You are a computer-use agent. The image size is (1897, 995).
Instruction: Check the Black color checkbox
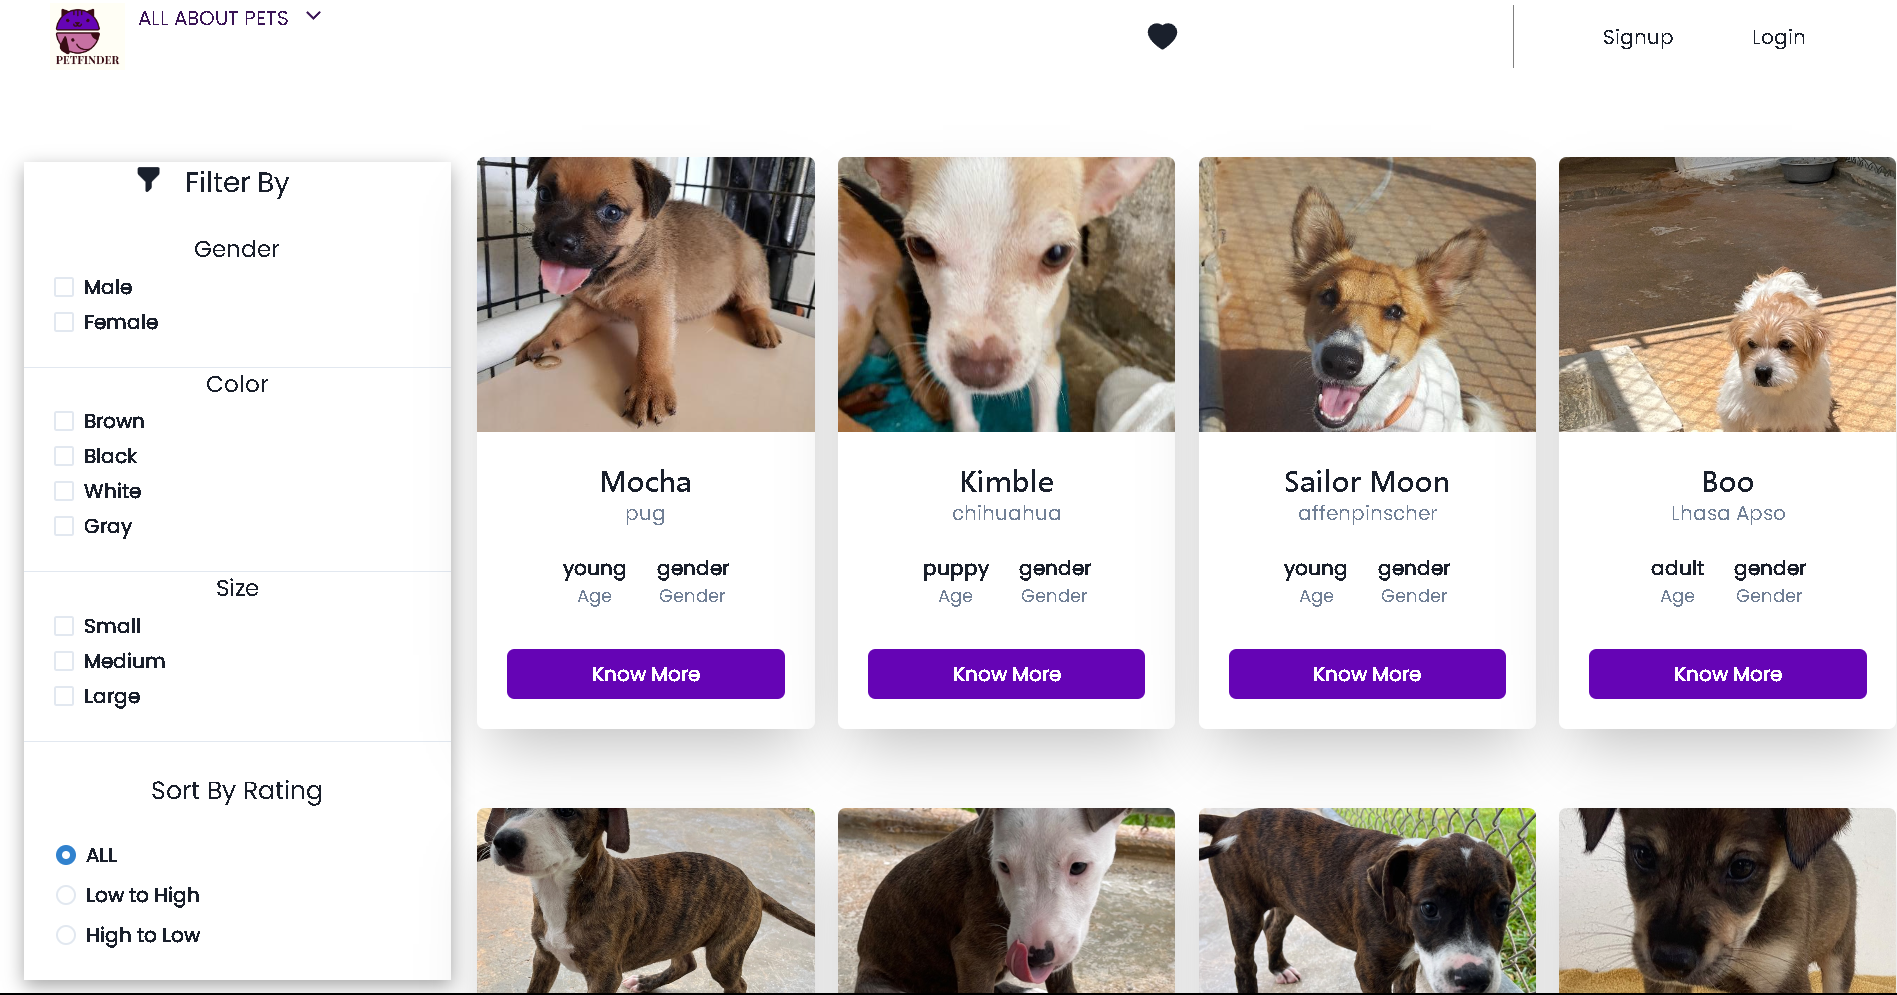64,455
